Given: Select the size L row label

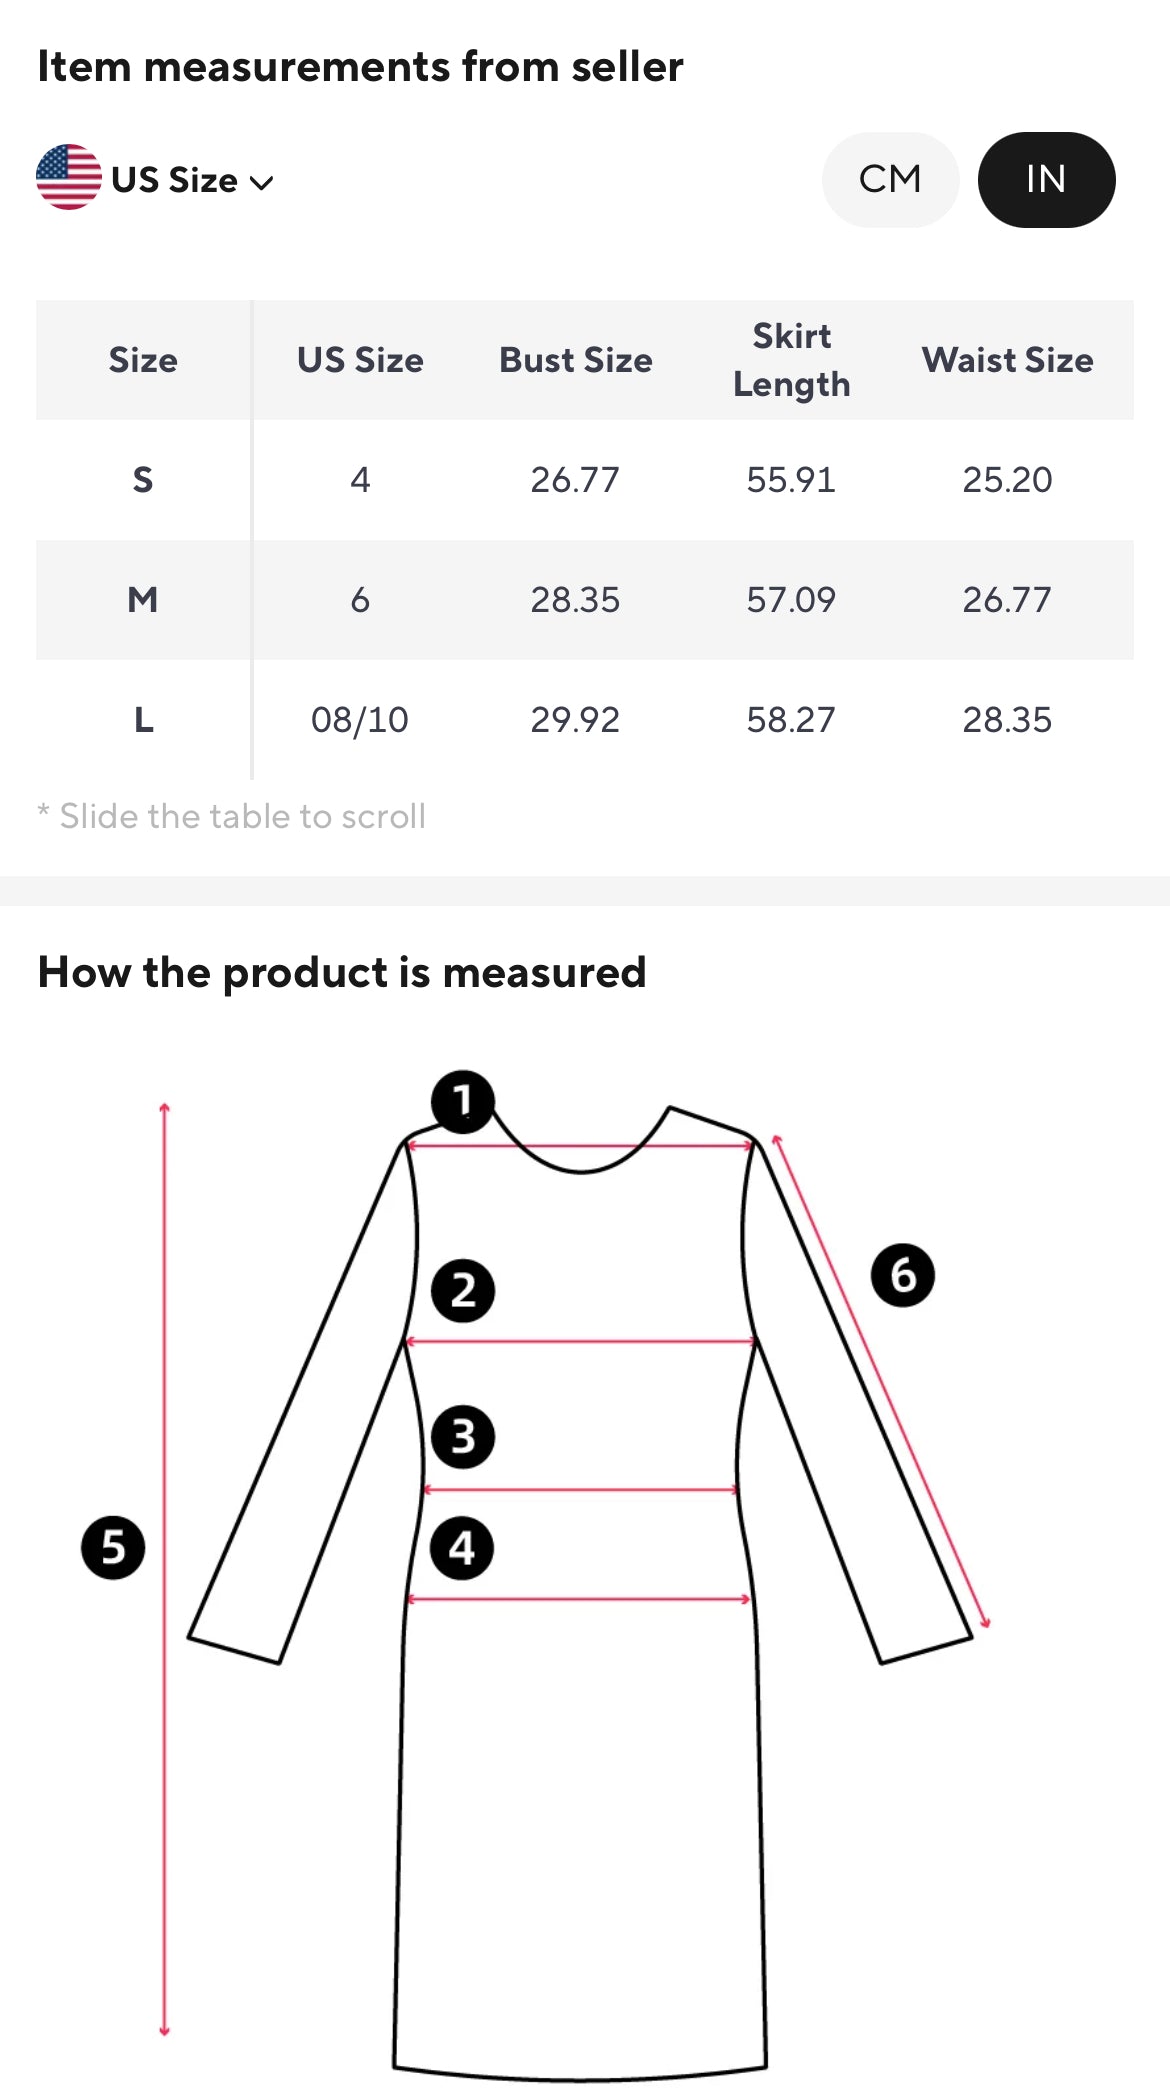Looking at the screenshot, I should 143,720.
